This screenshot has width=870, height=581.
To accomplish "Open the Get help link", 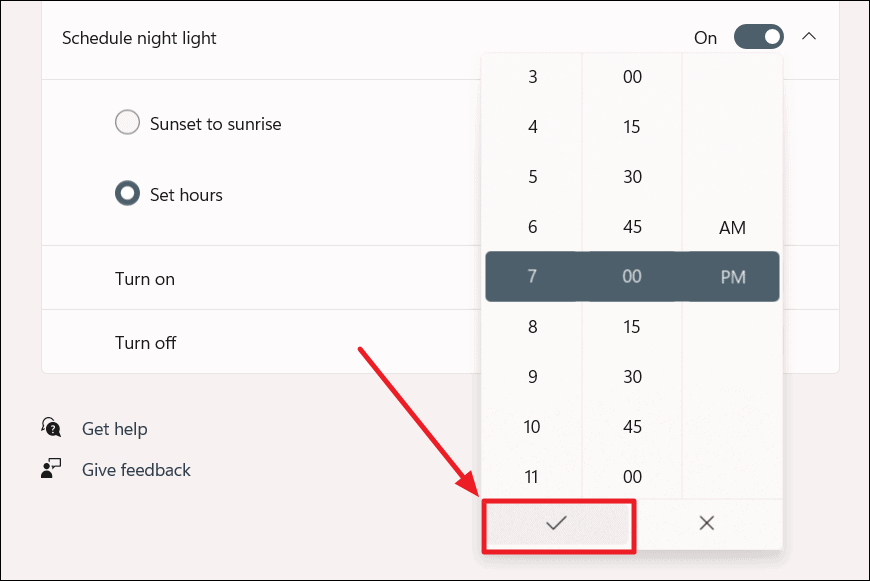I will (x=114, y=428).
